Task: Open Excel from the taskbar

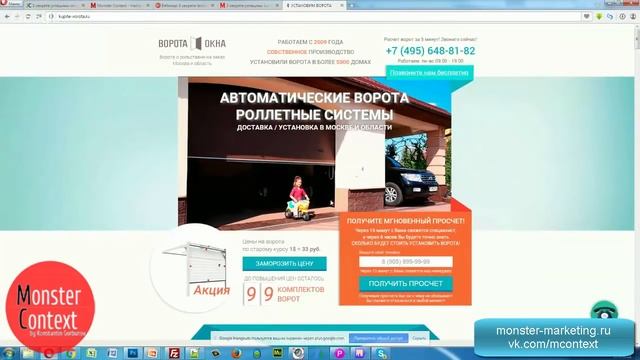Action: 91,353
